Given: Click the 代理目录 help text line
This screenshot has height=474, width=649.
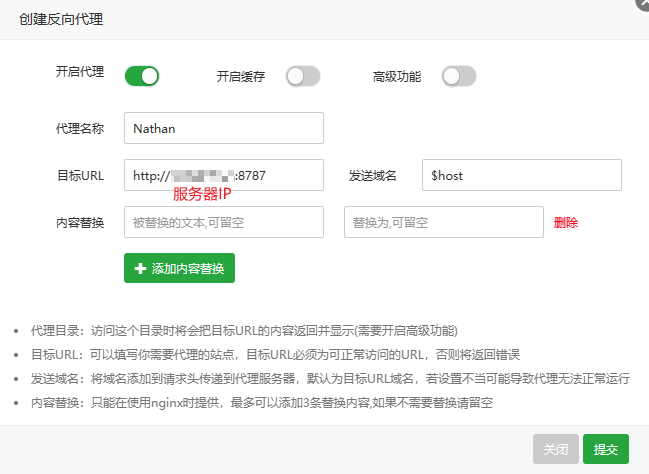Looking at the screenshot, I should (244, 331).
